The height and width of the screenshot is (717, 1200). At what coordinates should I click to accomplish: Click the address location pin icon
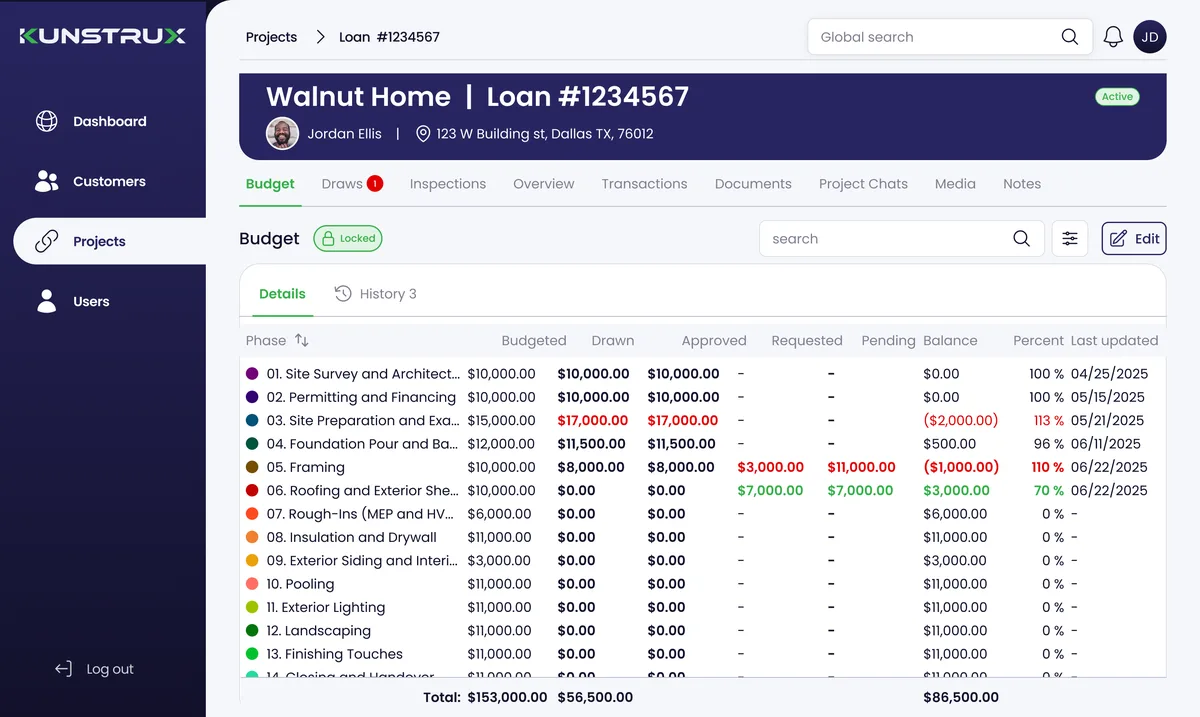(423, 133)
